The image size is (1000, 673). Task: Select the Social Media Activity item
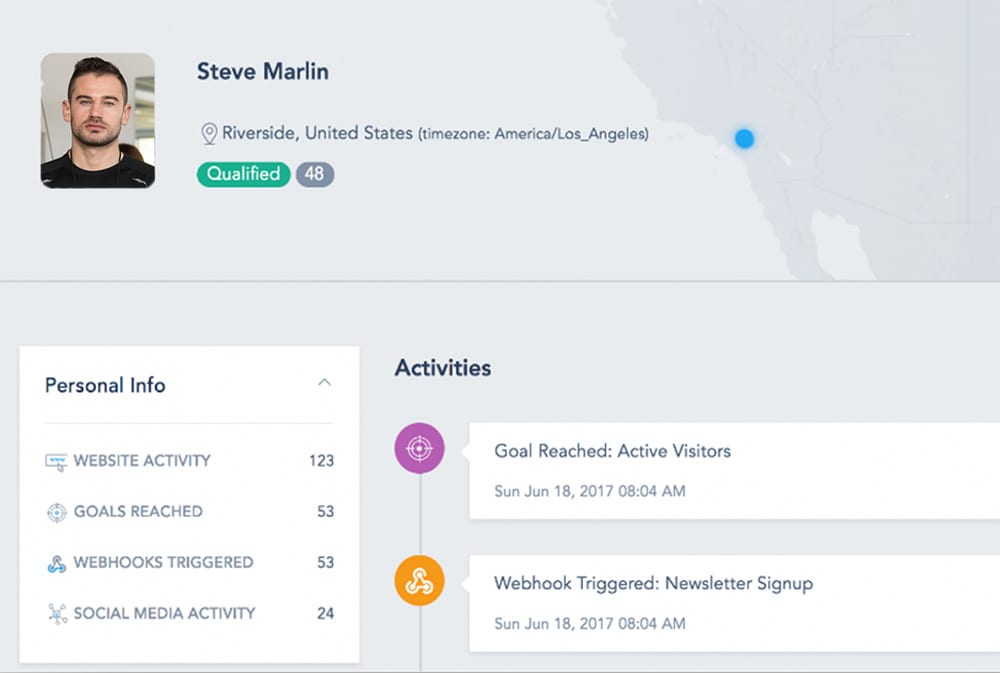[164, 613]
